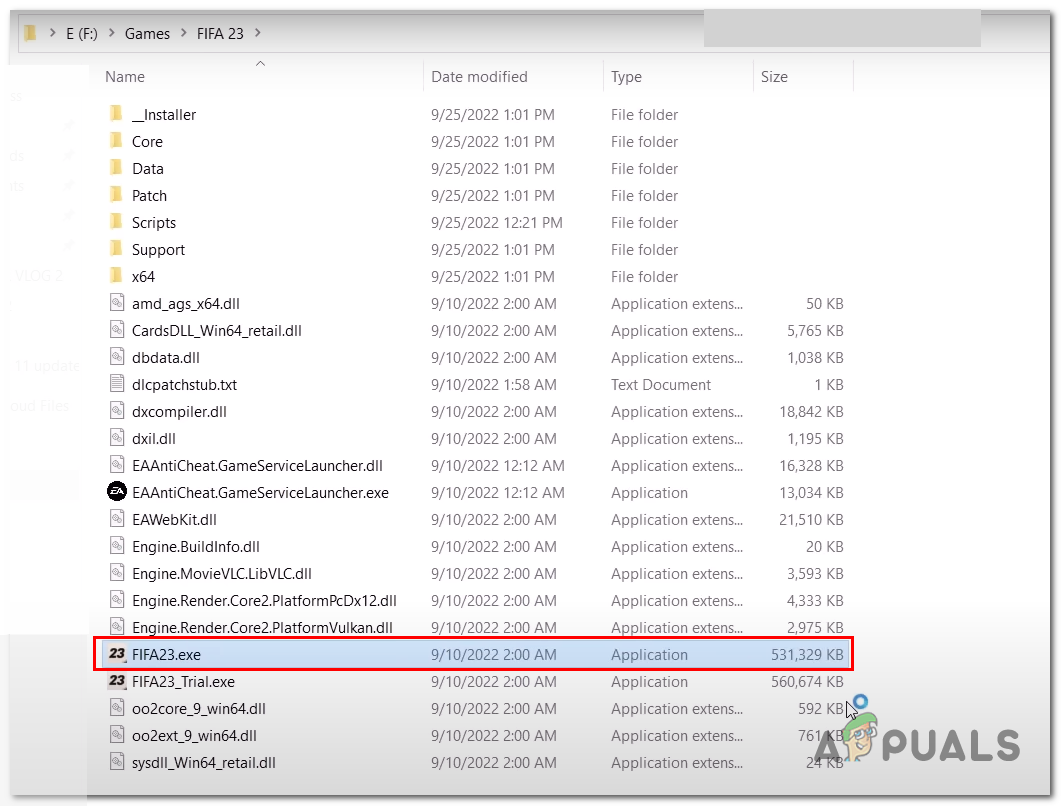Select the dxcompiler.dll file name

click(179, 412)
